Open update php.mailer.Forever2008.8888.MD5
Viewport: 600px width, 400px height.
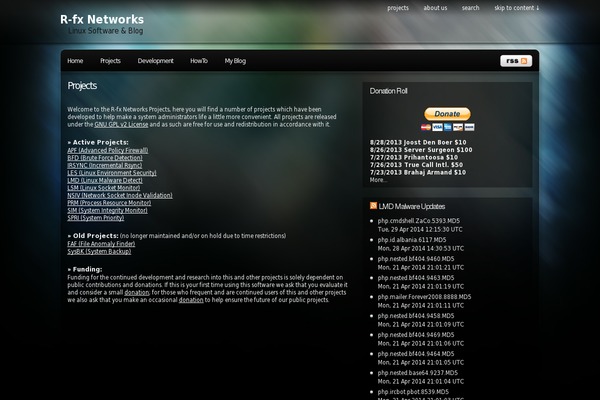click(x=424, y=297)
